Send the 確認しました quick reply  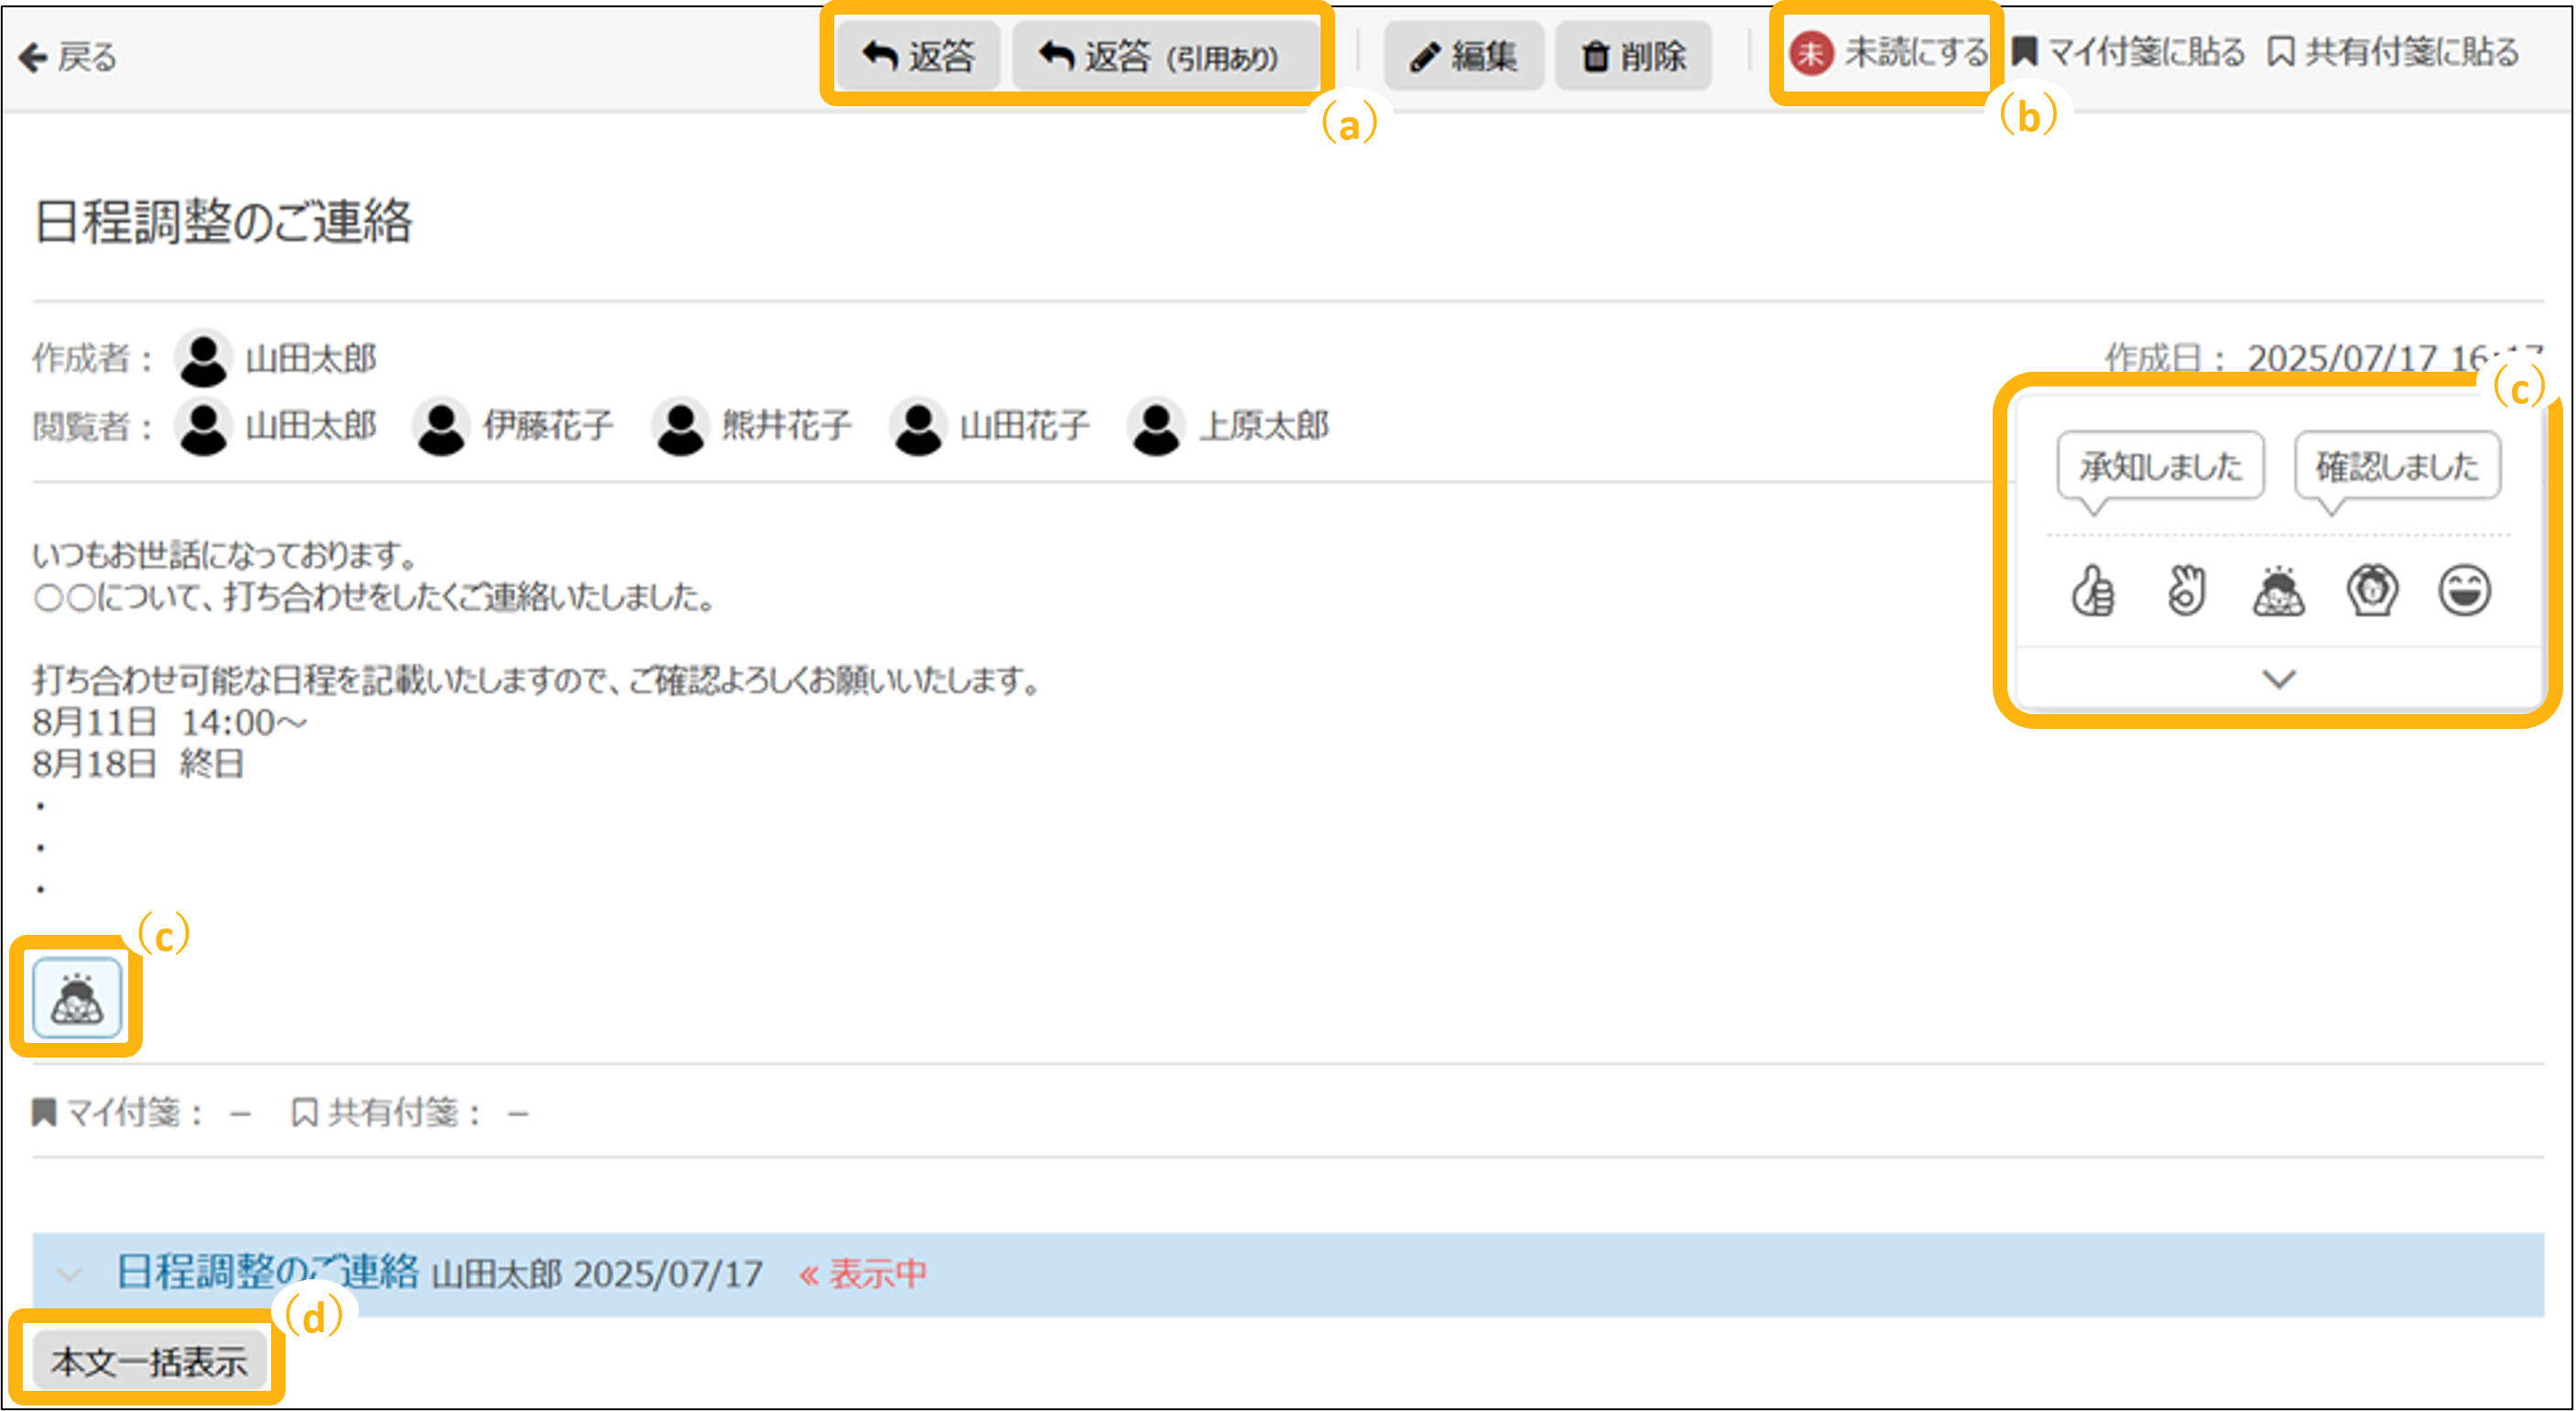[2397, 466]
